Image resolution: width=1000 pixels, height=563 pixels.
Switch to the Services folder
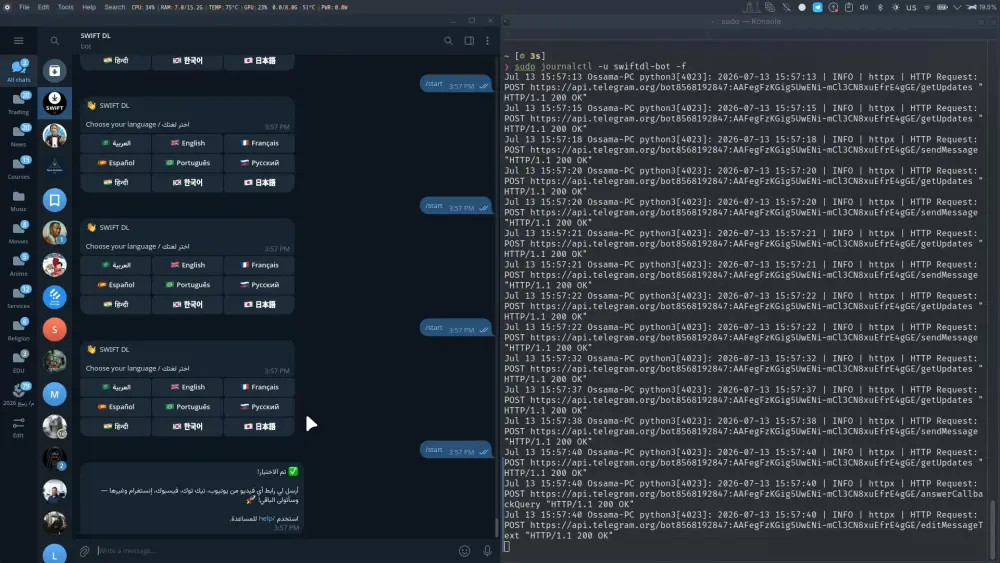tap(18, 298)
